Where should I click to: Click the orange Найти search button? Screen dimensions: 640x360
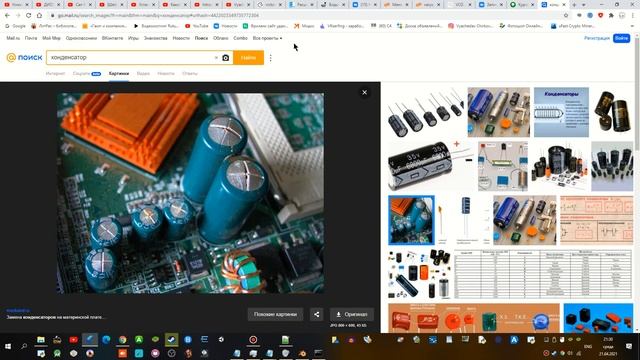[248, 58]
